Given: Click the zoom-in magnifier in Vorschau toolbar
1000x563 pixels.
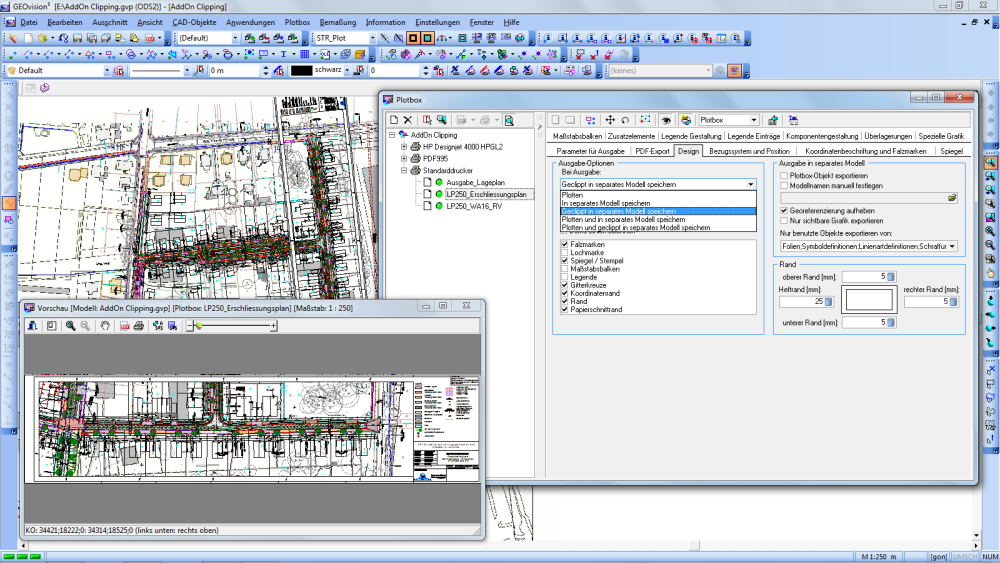Looking at the screenshot, I should click(x=71, y=326).
